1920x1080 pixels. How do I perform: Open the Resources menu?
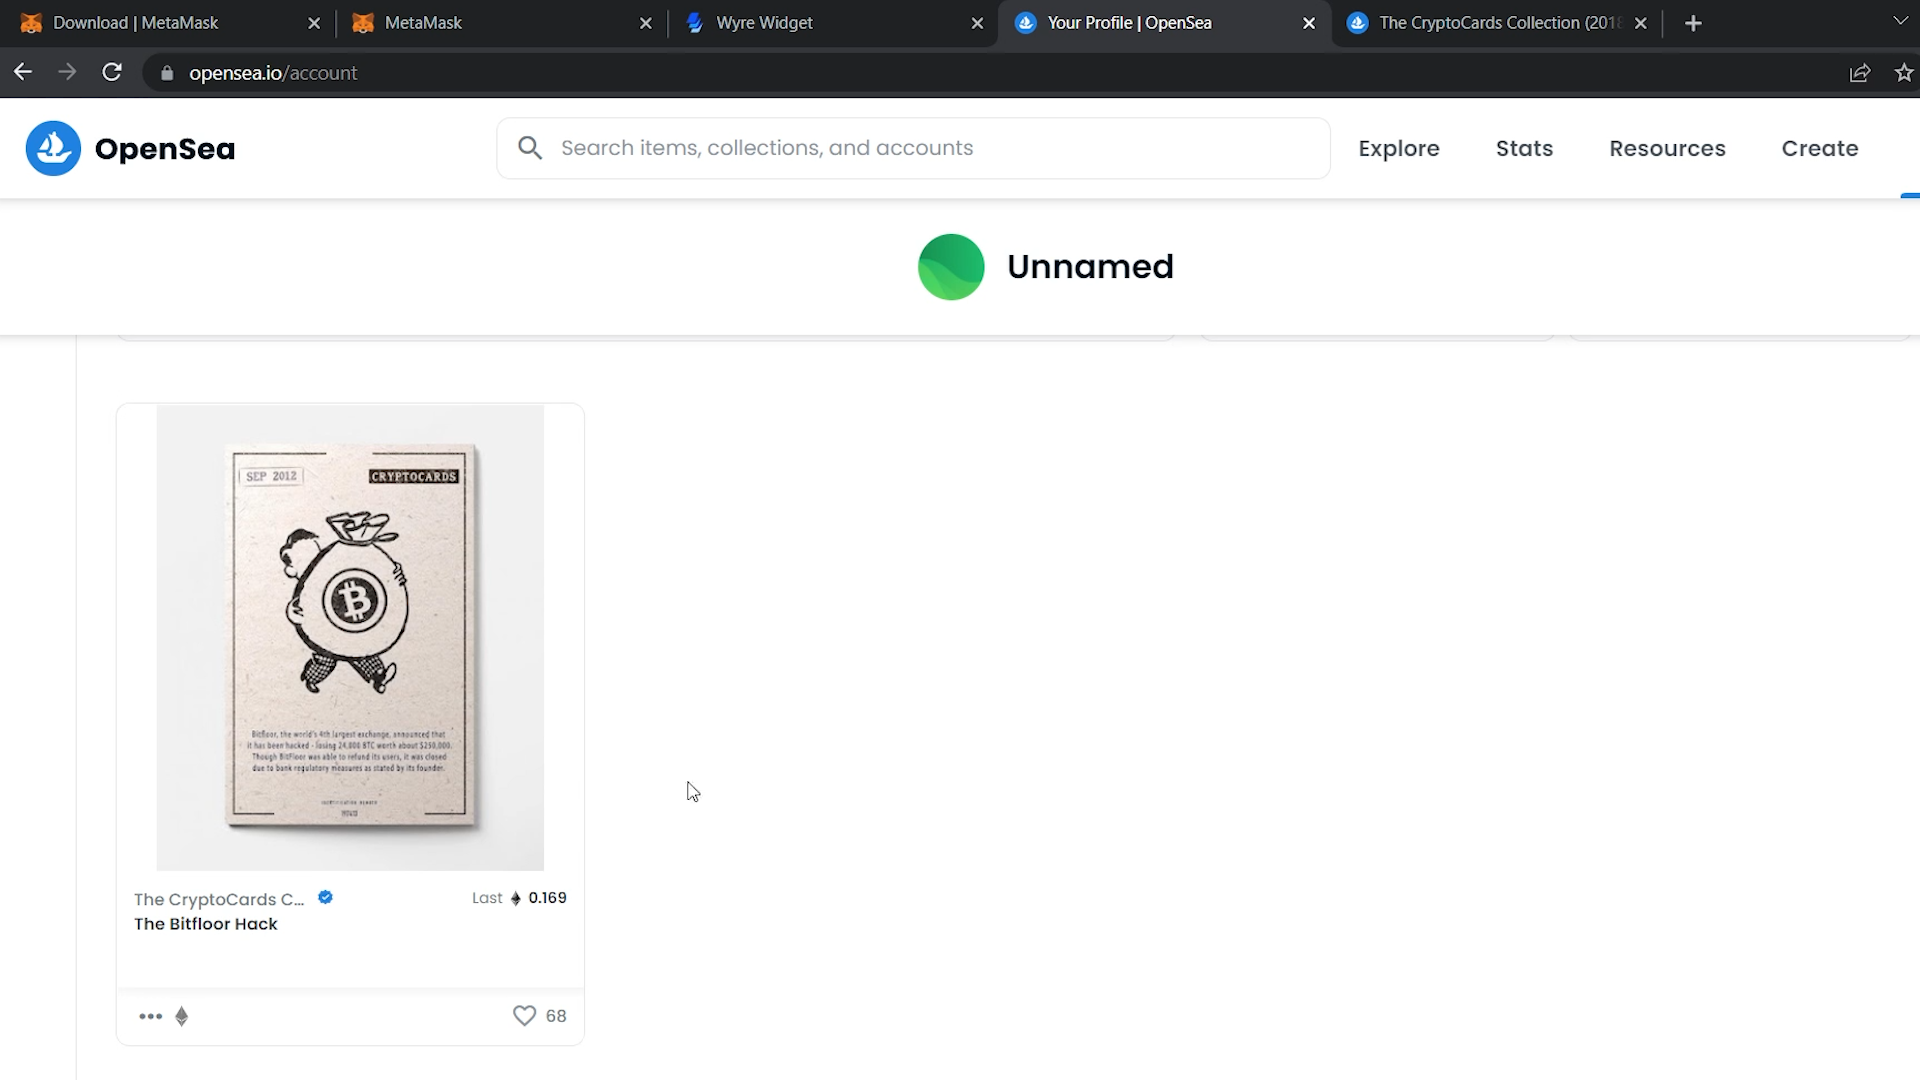1667,148
